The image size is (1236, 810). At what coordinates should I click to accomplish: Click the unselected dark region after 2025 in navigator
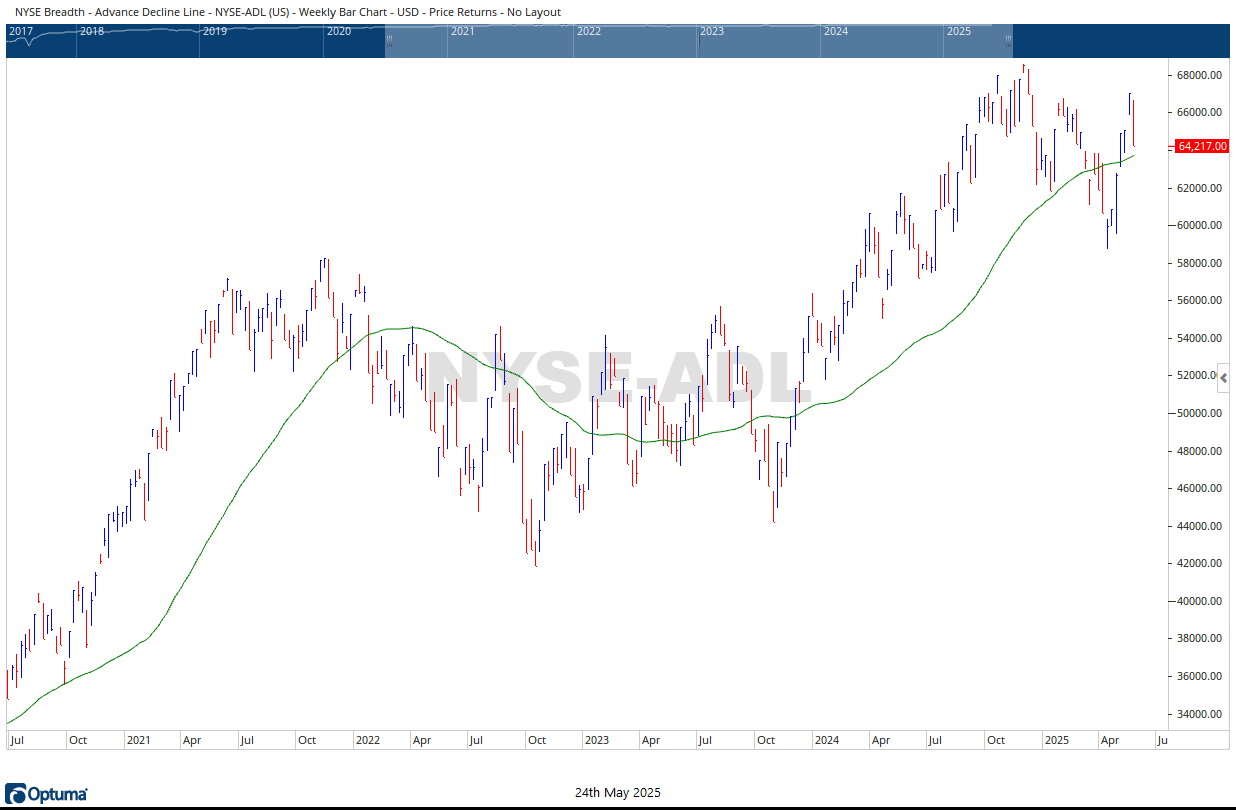tap(1118, 41)
